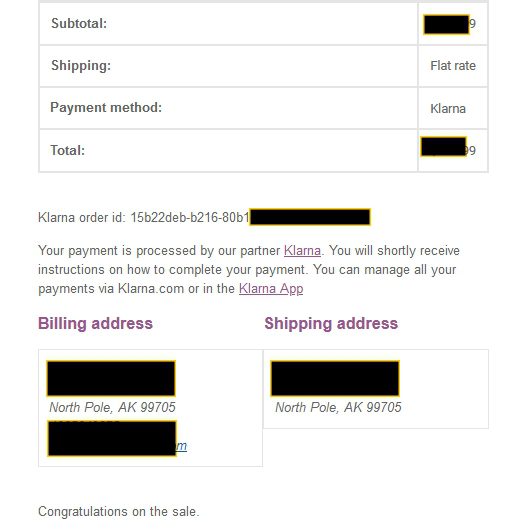The image size is (531, 529).
Task: Select the Subtotal label
Action: click(79, 23)
